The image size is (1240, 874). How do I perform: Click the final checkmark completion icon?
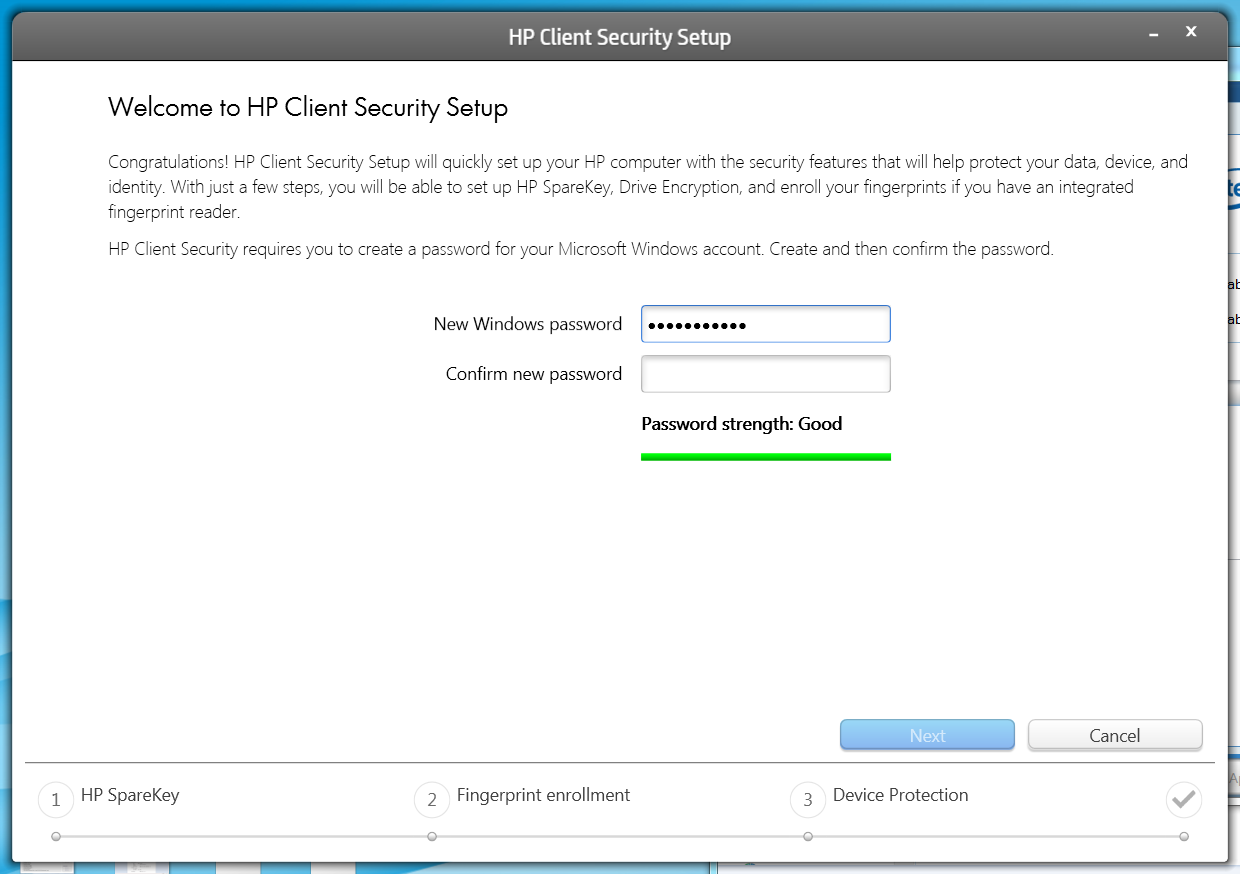[1184, 800]
